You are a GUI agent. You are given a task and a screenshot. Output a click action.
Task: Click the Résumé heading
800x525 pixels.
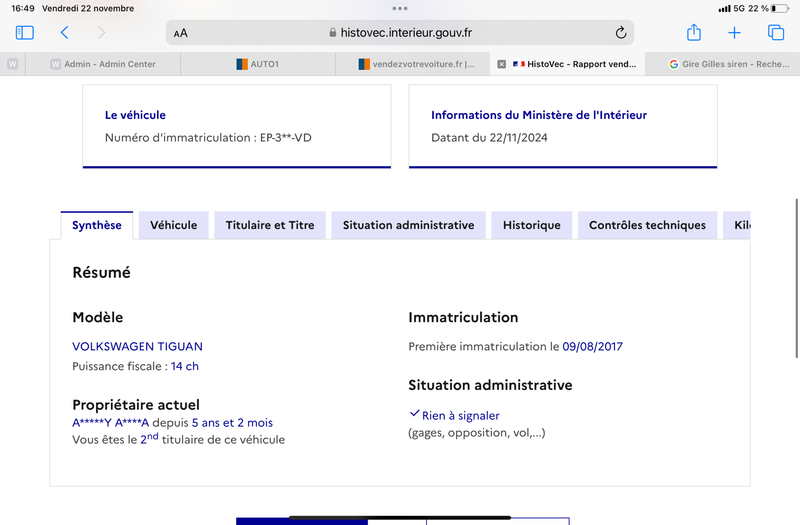click(102, 272)
